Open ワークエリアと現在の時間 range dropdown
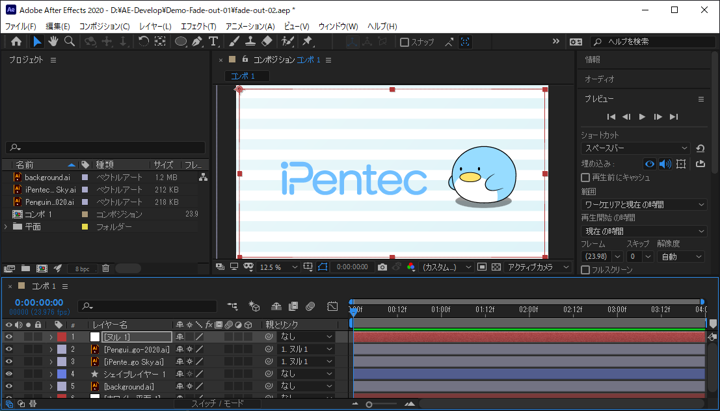Viewport: 720px width, 411px height. [x=644, y=204]
